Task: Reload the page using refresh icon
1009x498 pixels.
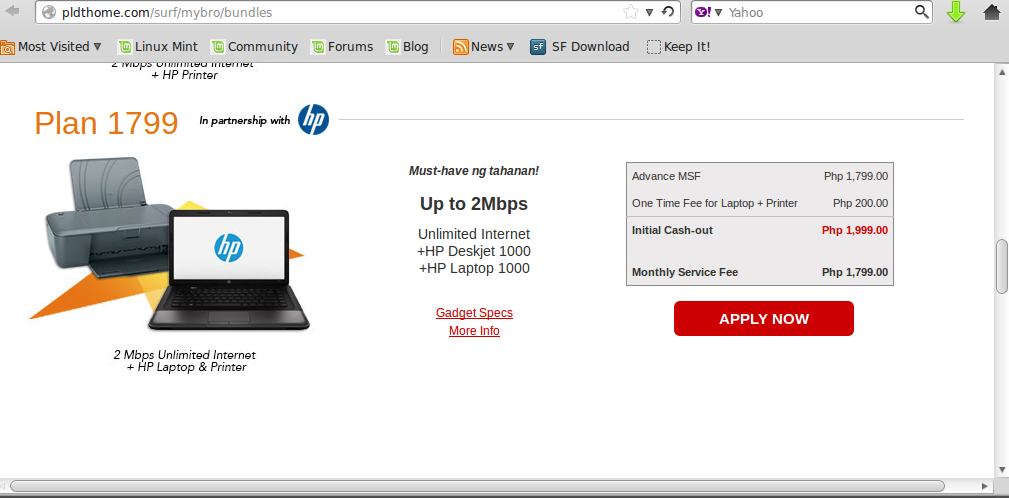Action: pos(669,12)
